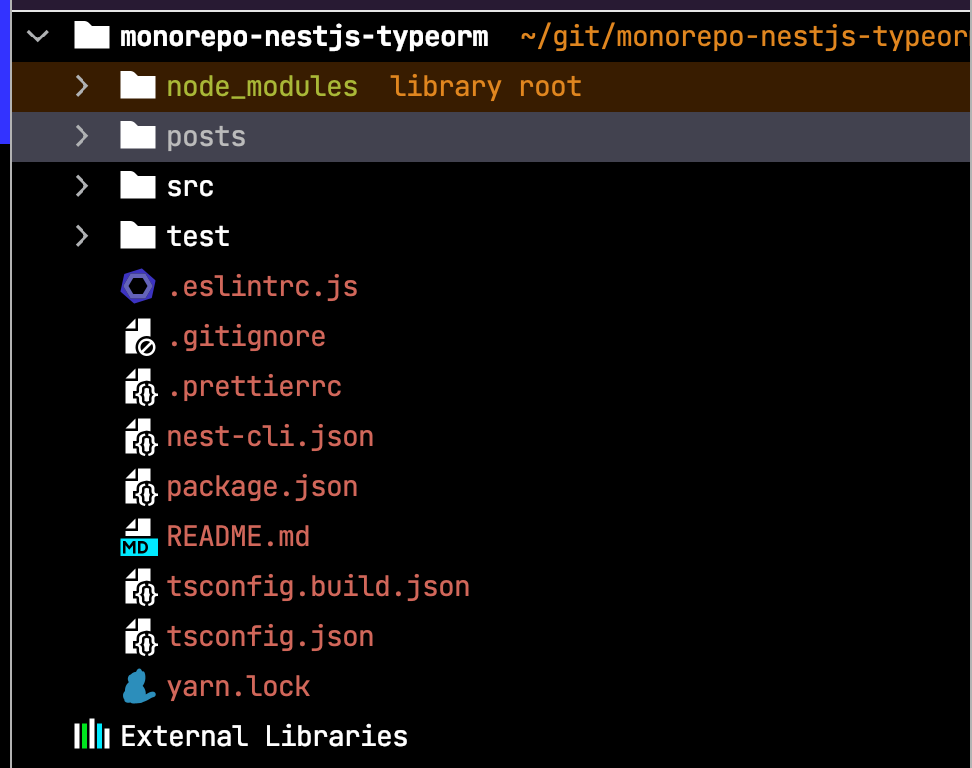Click the posts folder icon

coord(138,135)
